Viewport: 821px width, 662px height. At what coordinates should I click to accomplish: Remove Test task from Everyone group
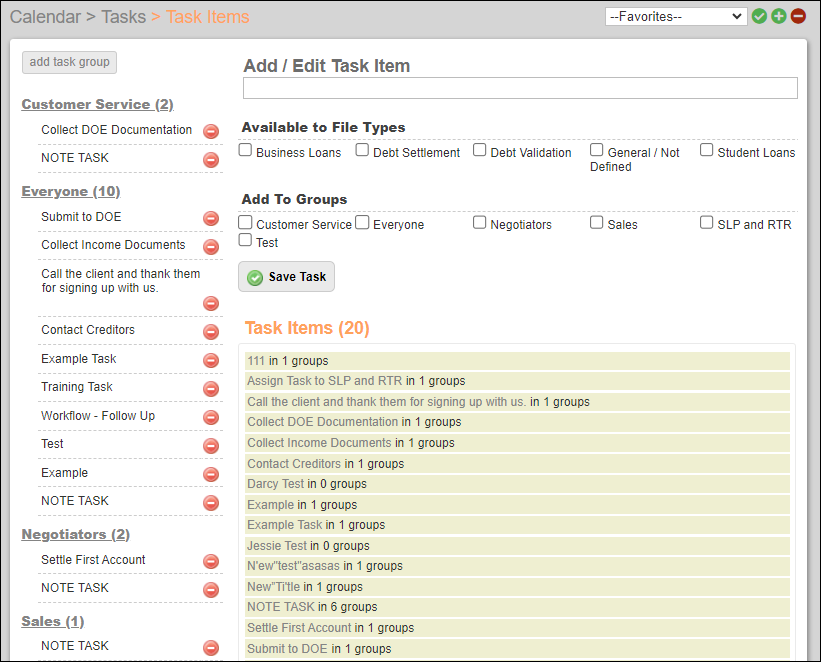[211, 446]
